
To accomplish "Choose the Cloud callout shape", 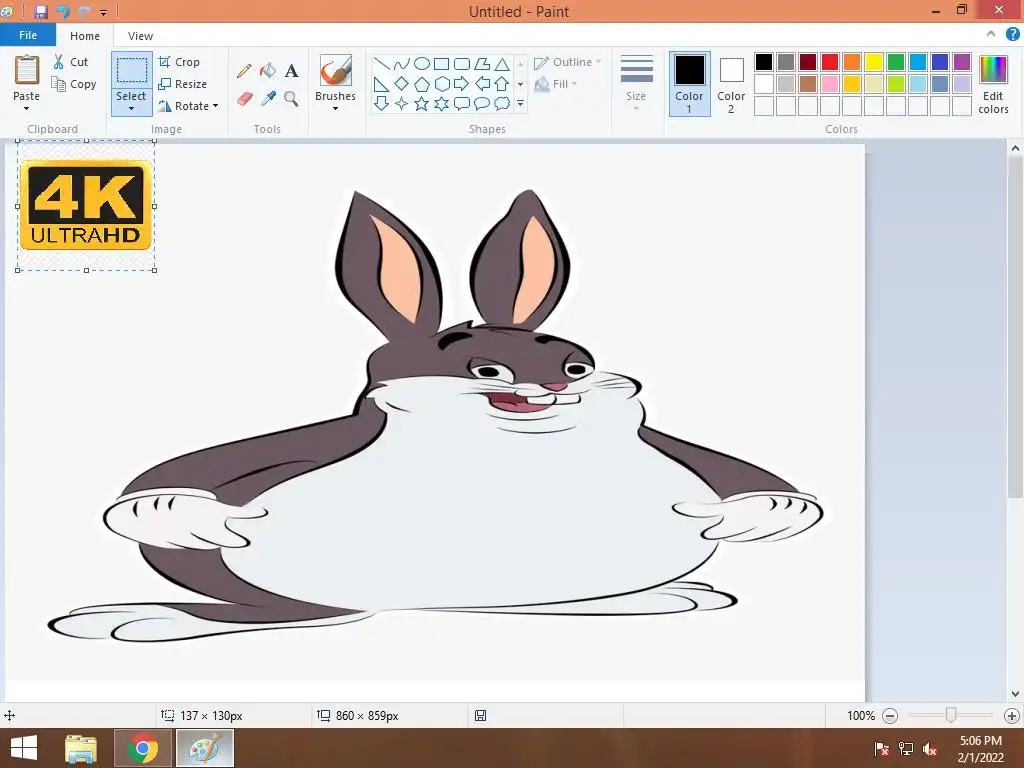I will 502,103.
